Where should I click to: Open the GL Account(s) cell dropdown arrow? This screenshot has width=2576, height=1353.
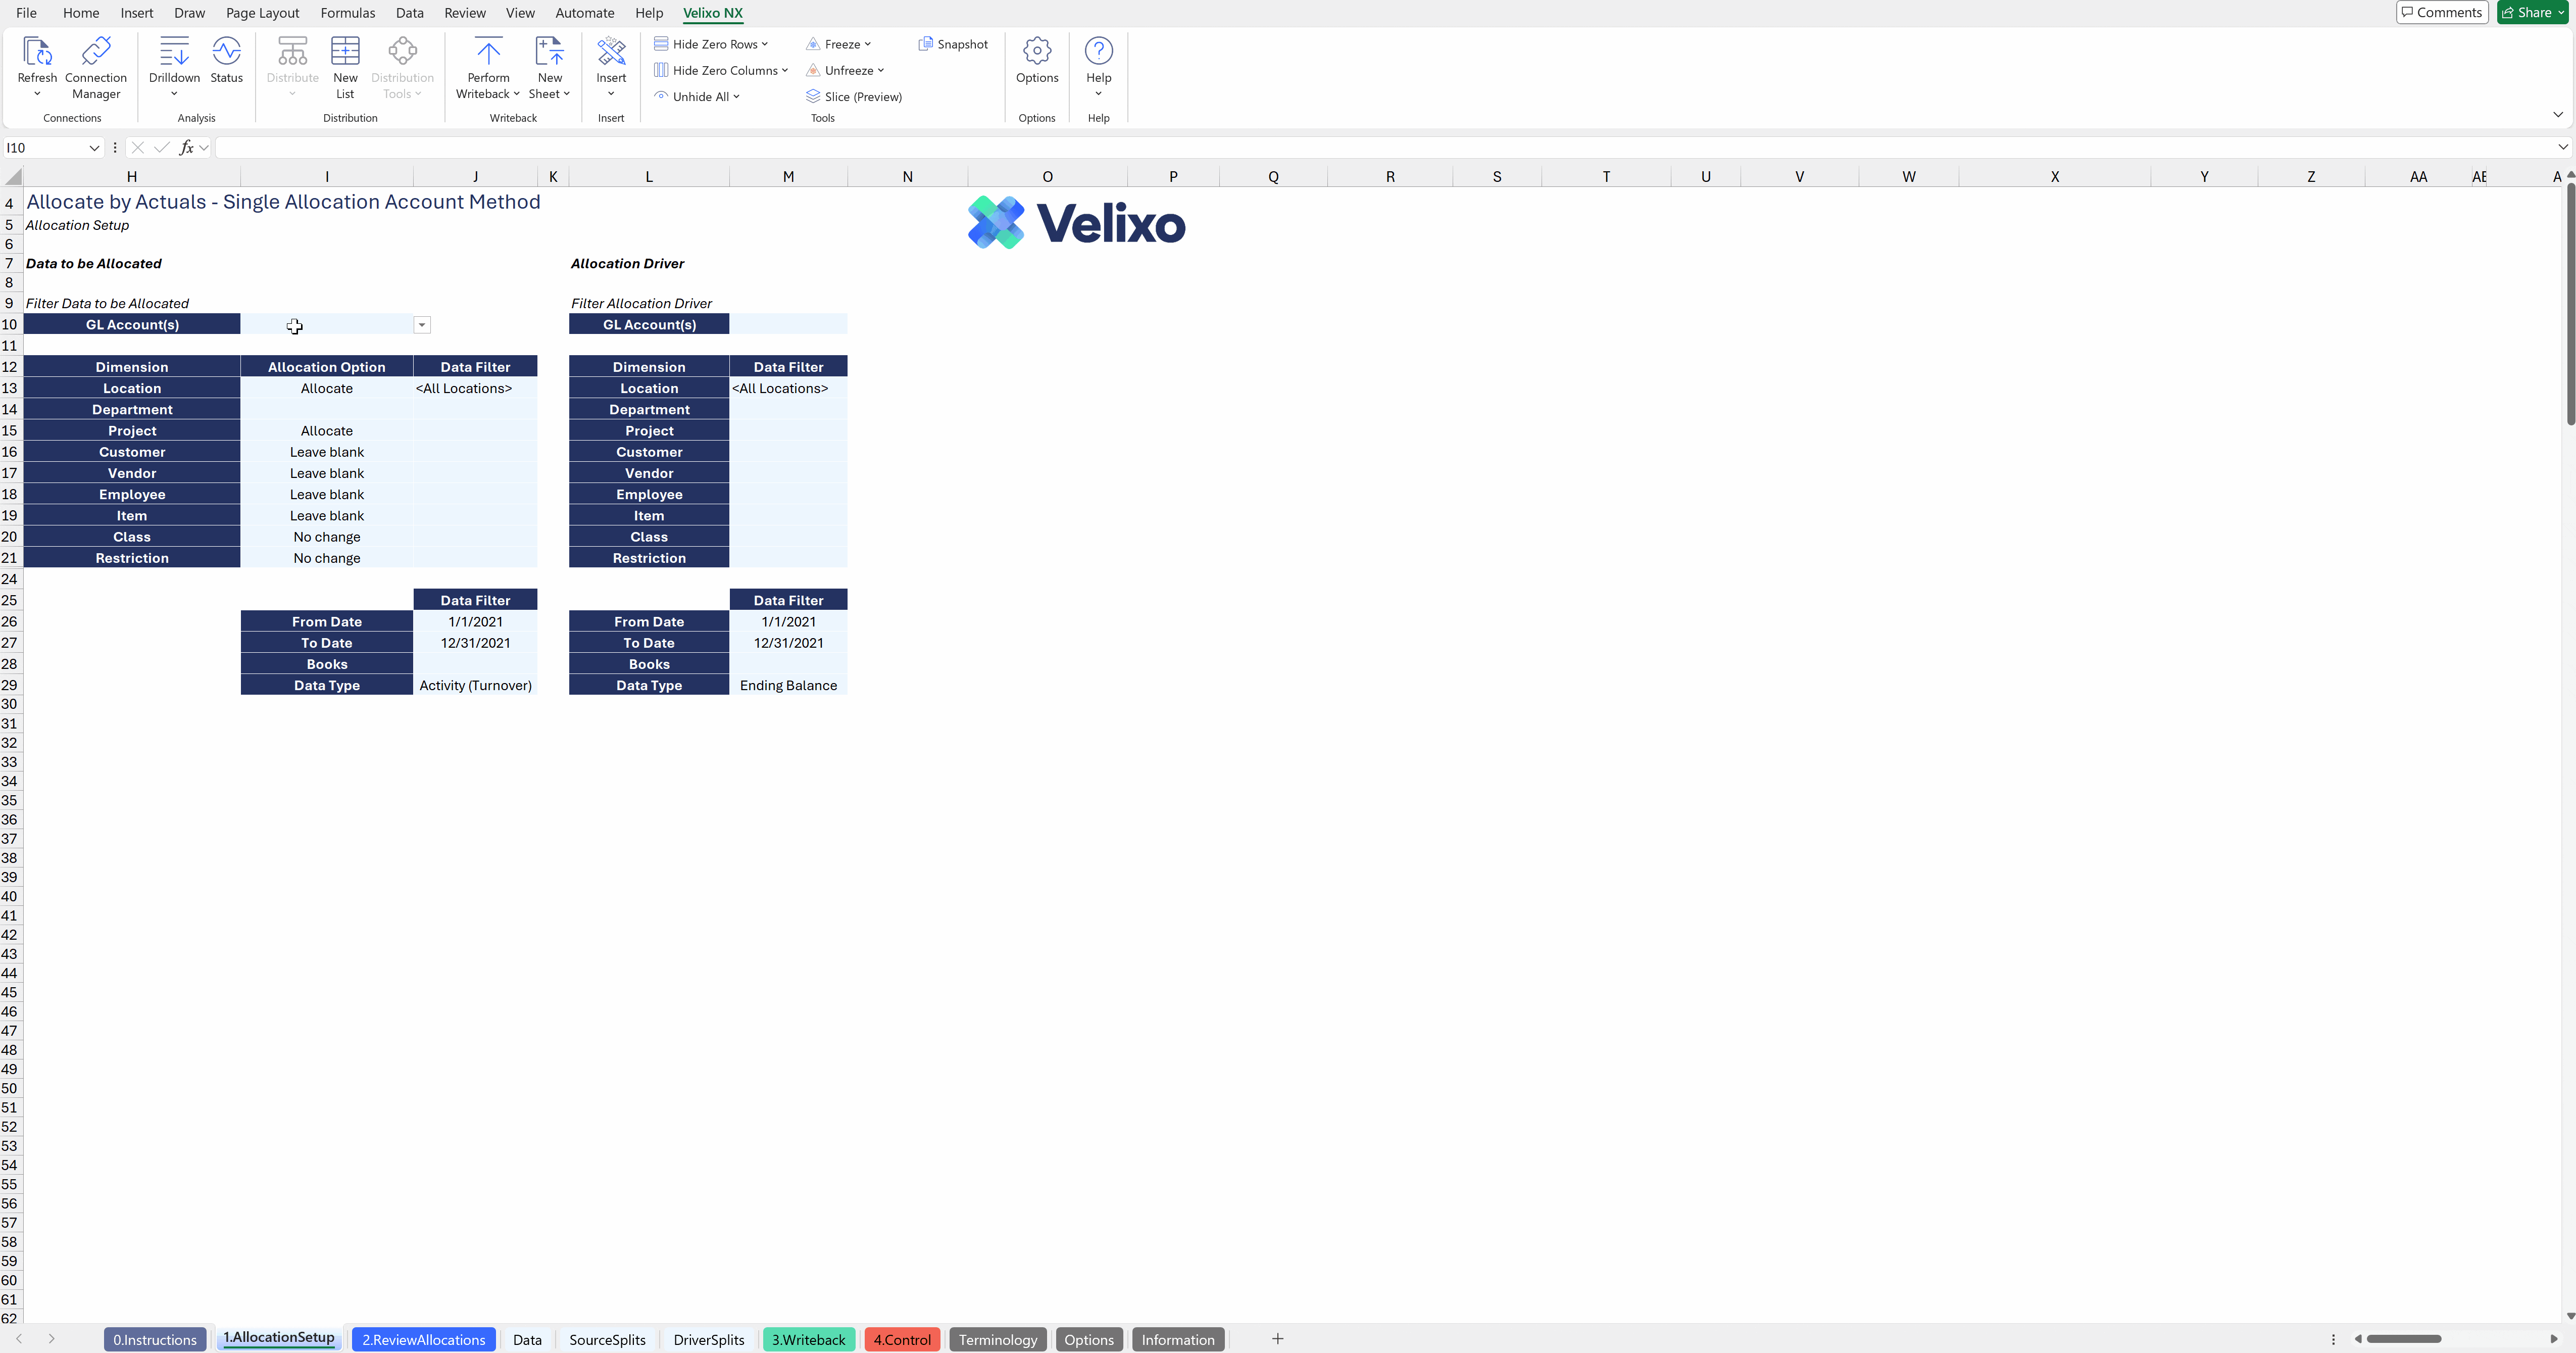coord(422,325)
